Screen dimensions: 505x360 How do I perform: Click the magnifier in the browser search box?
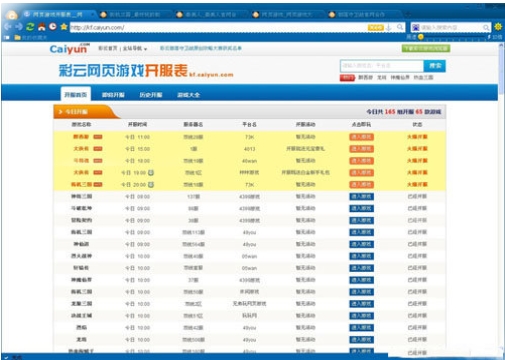click(x=486, y=27)
